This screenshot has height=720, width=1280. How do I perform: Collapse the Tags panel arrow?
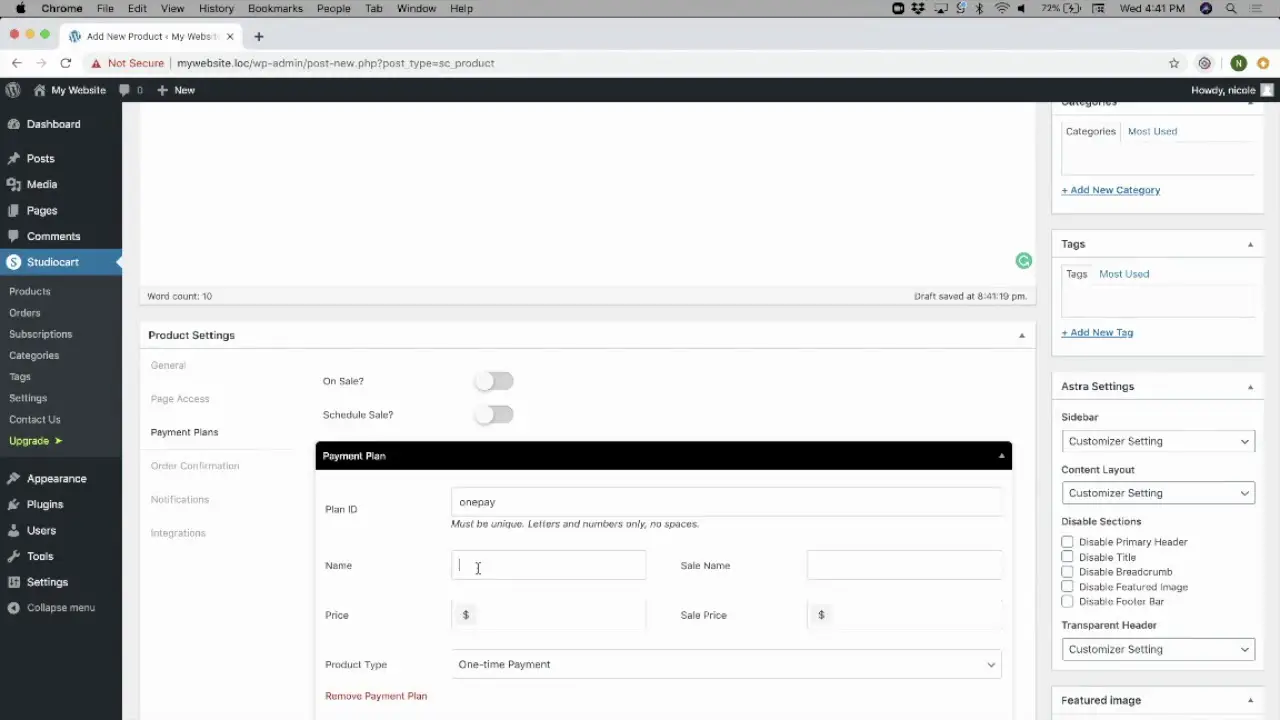1250,244
